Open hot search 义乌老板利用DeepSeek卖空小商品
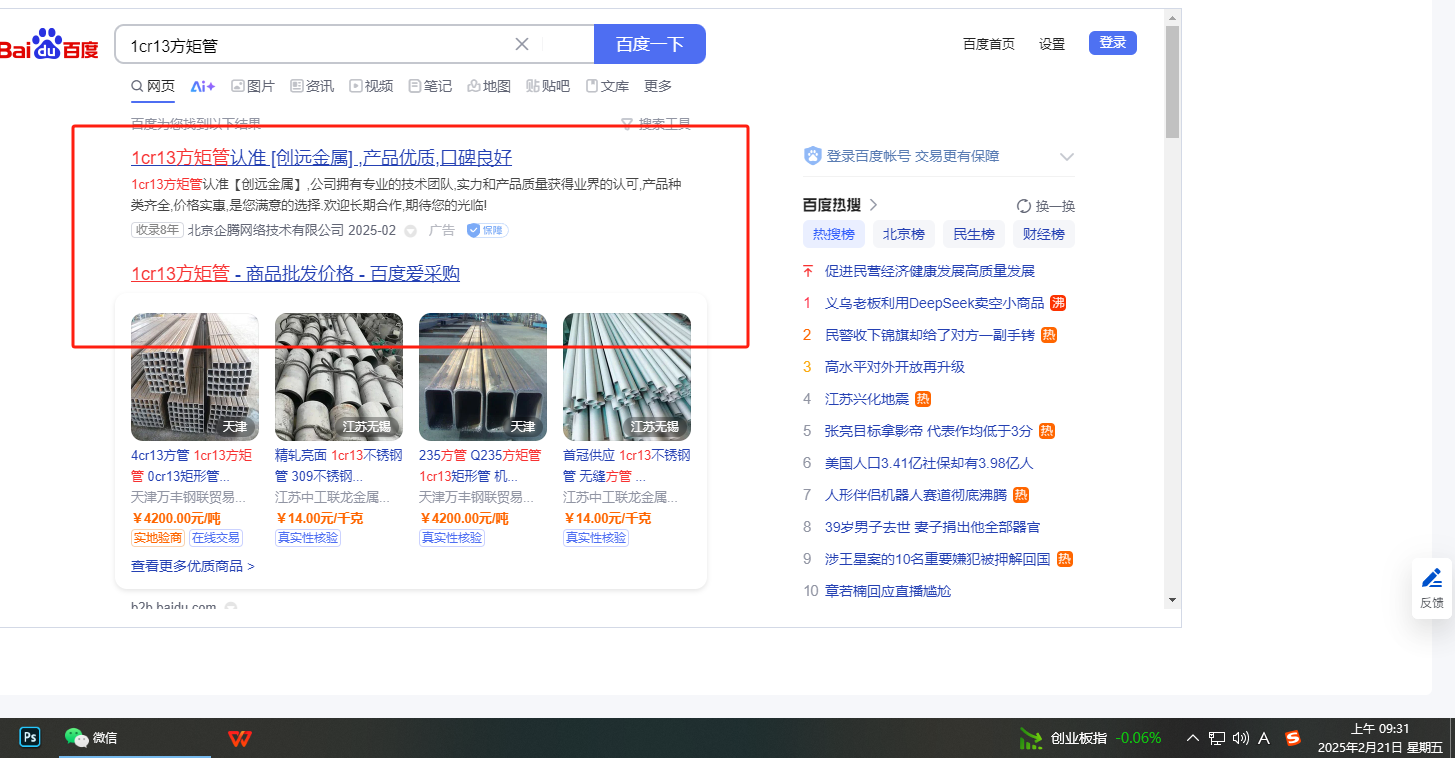This screenshot has height=758, width=1455. (x=934, y=303)
